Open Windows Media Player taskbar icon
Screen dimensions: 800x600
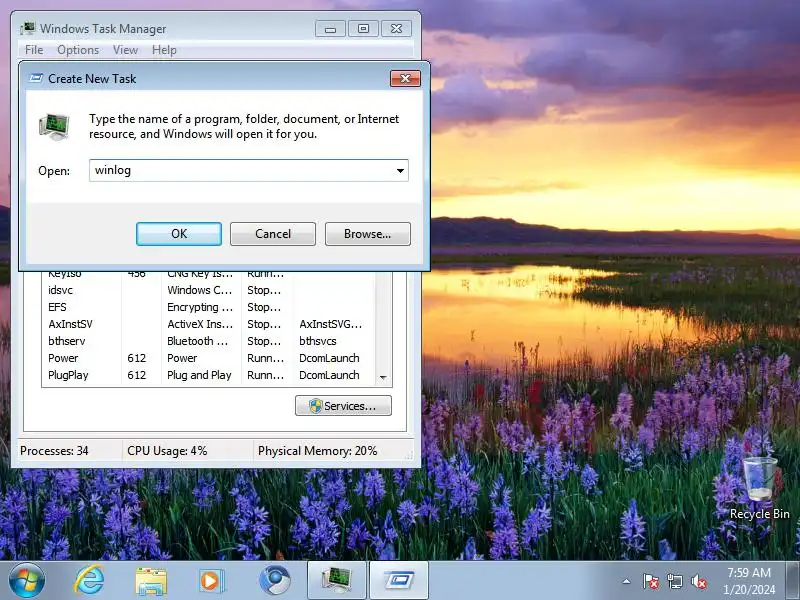[211, 581]
